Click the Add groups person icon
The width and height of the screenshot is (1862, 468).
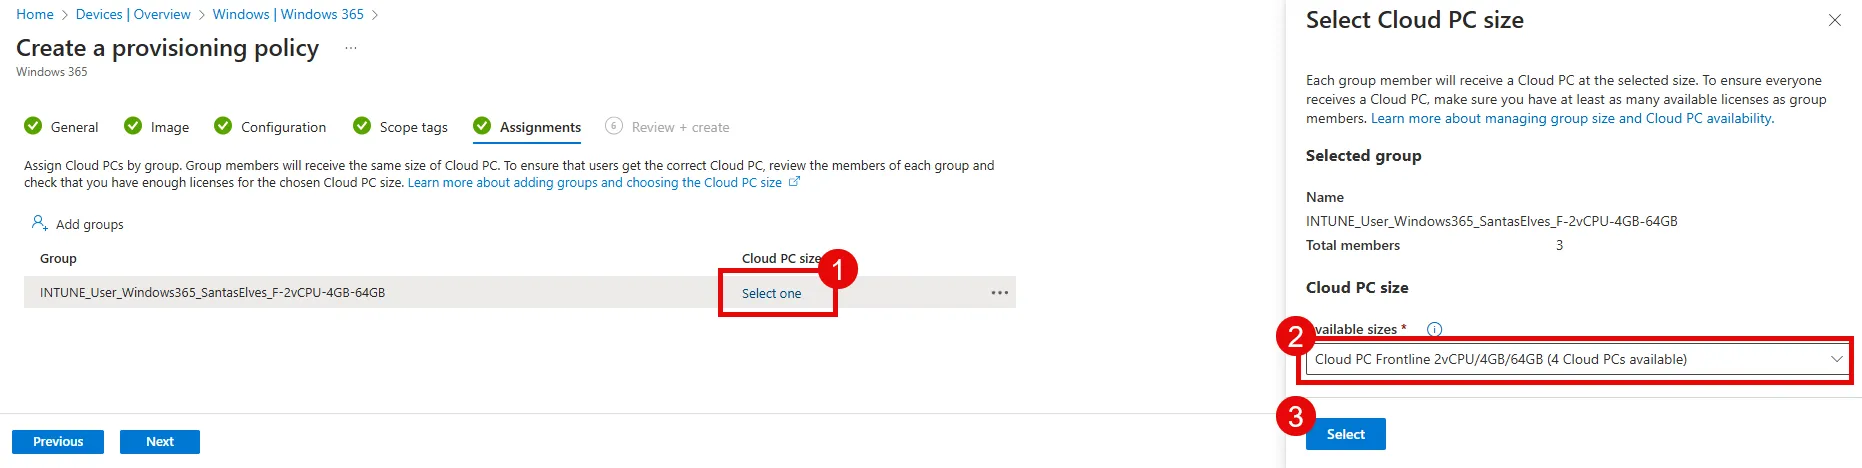tap(40, 223)
